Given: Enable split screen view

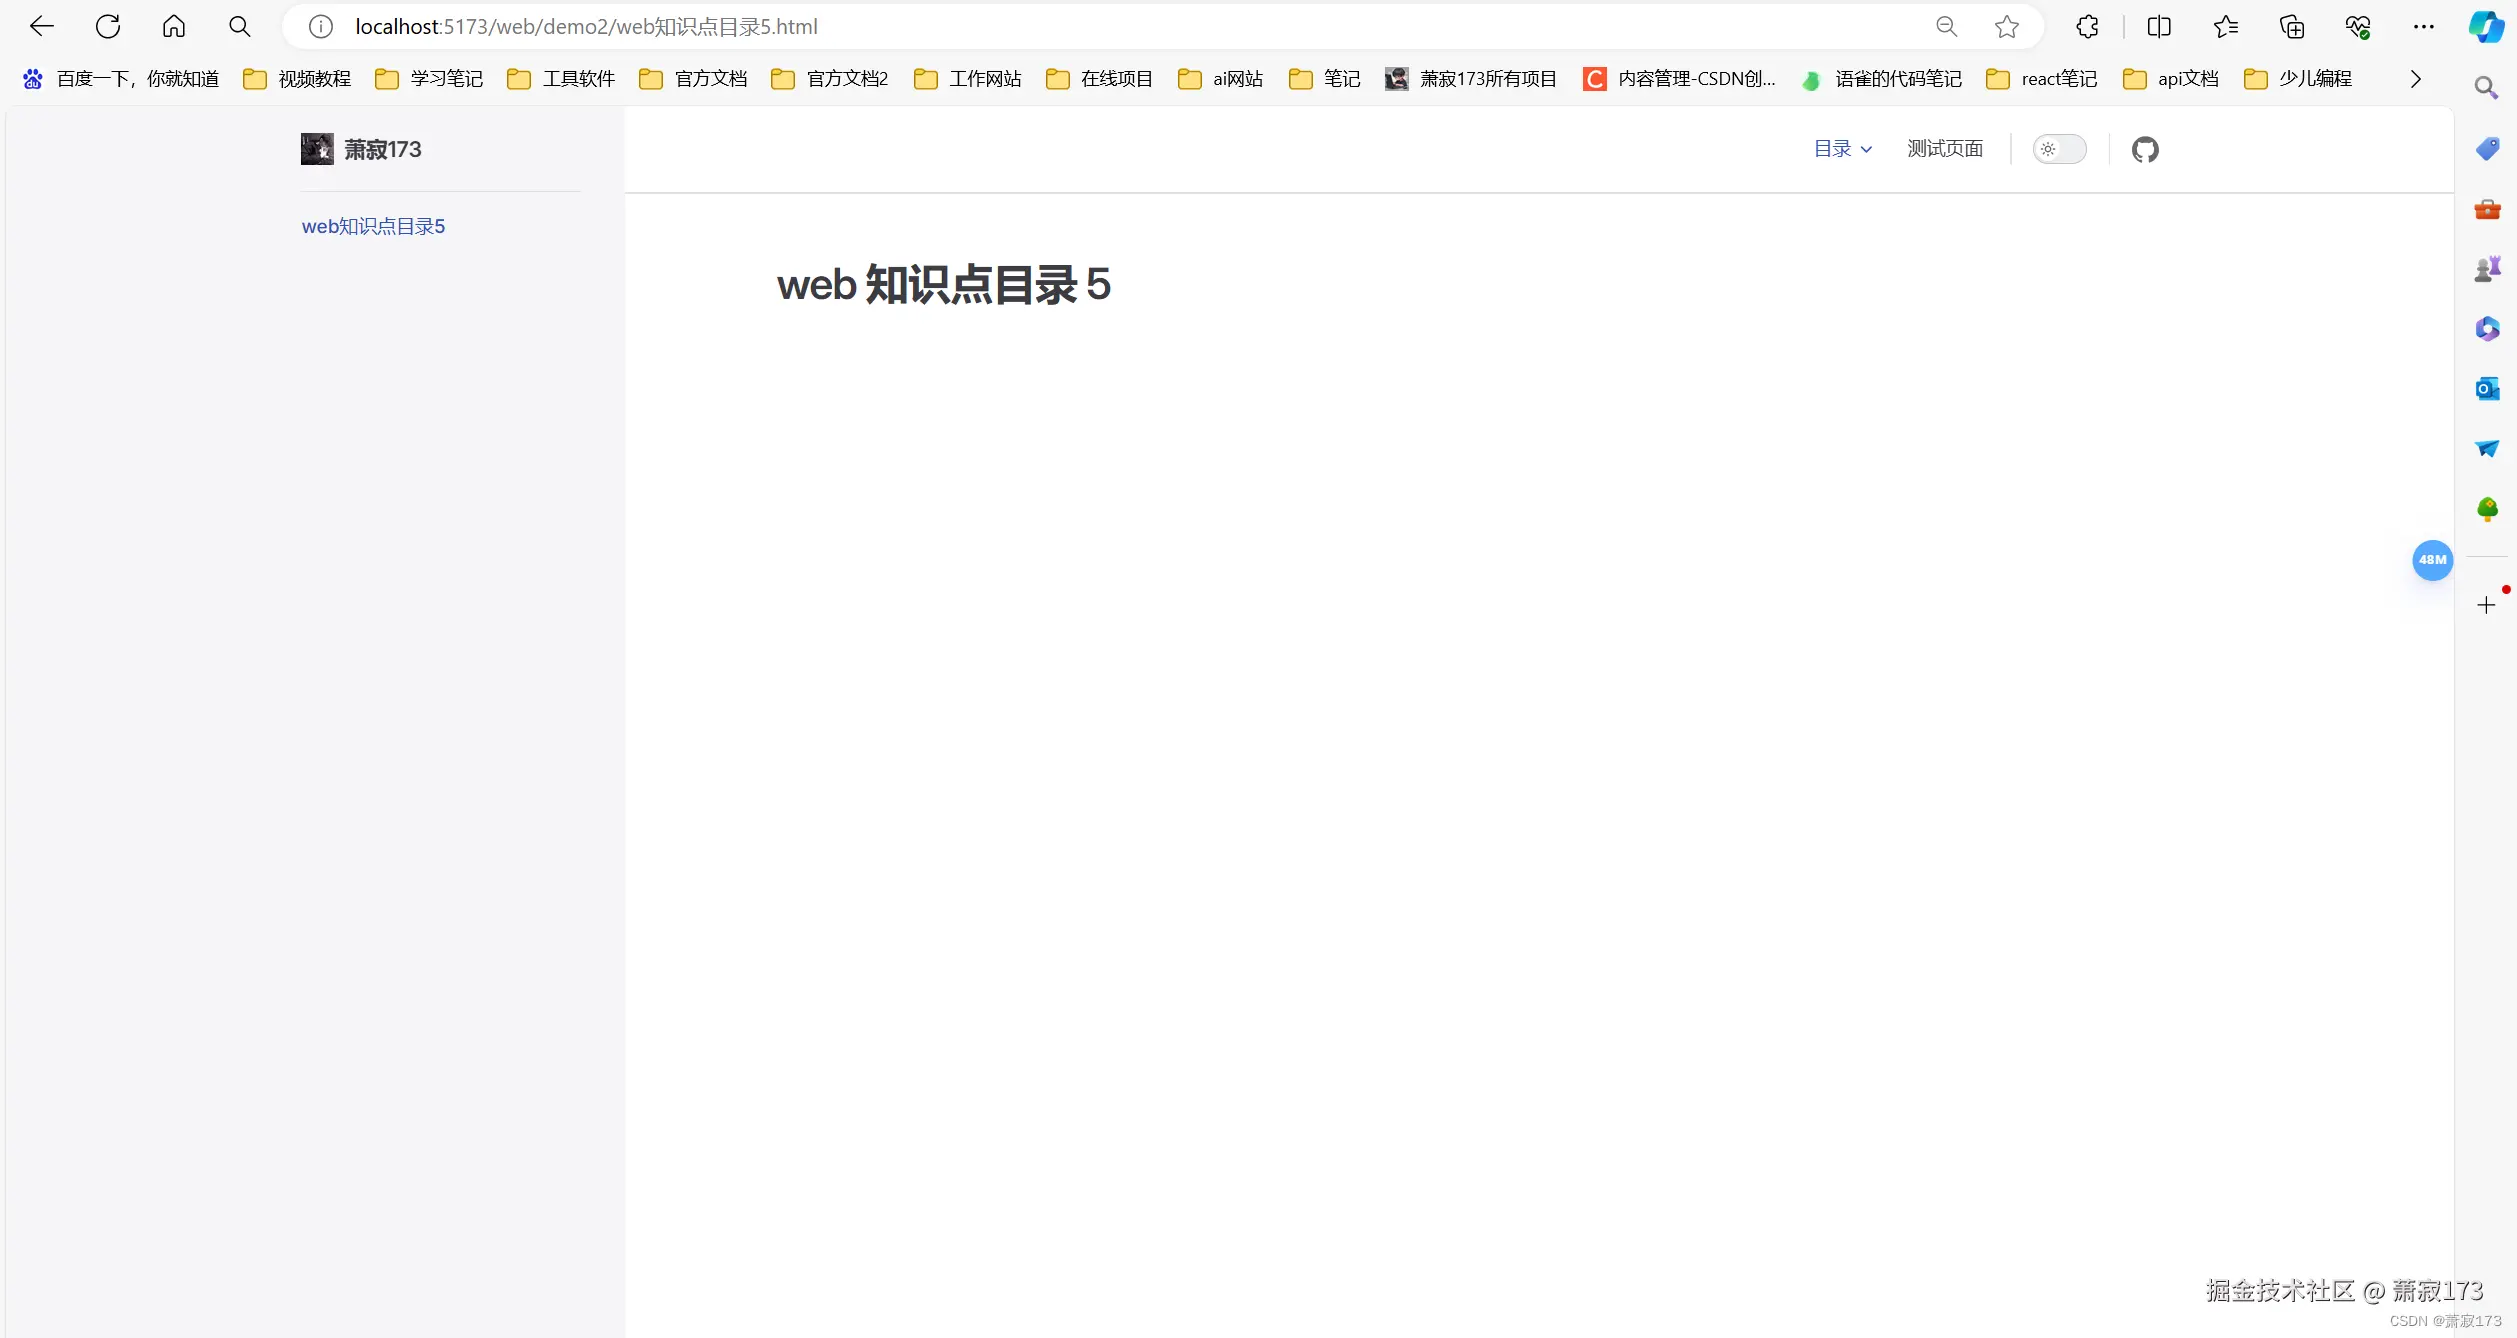Looking at the screenshot, I should coord(2159,27).
